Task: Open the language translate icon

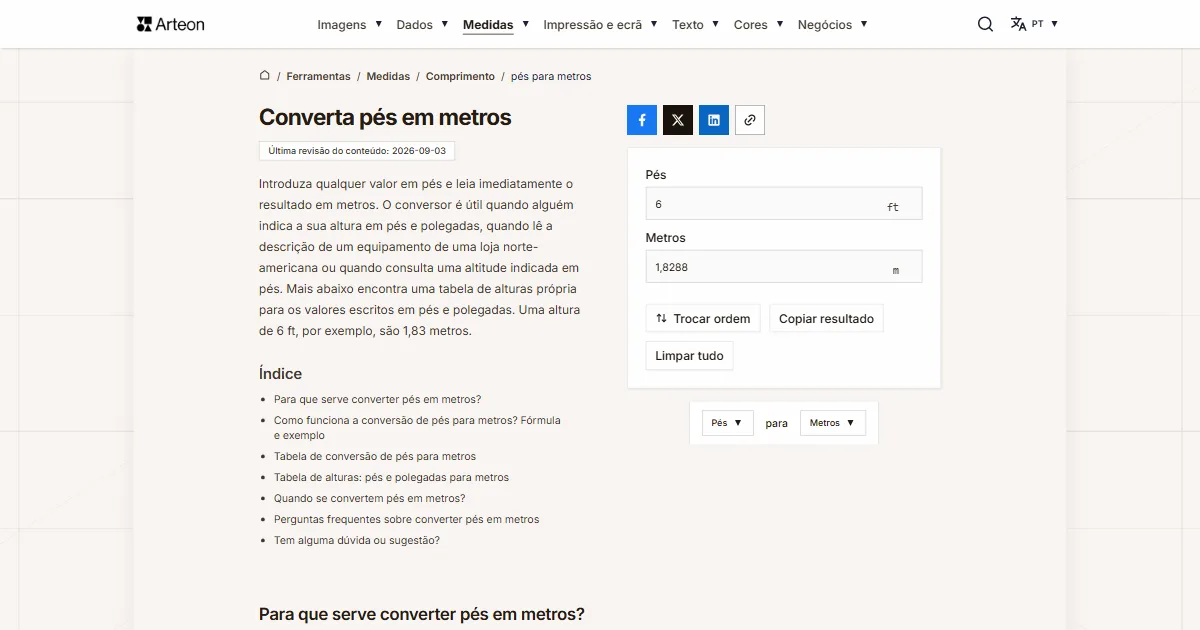Action: point(1018,24)
